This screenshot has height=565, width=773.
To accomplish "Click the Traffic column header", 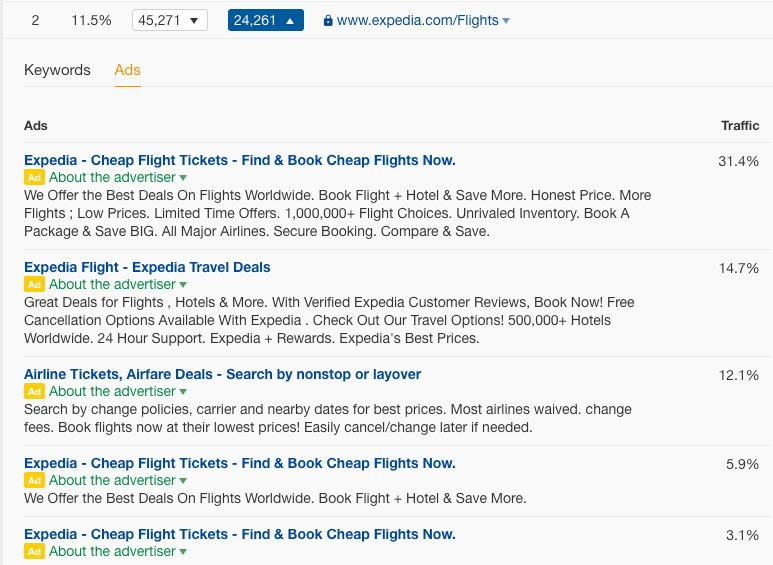I will (x=740, y=126).
